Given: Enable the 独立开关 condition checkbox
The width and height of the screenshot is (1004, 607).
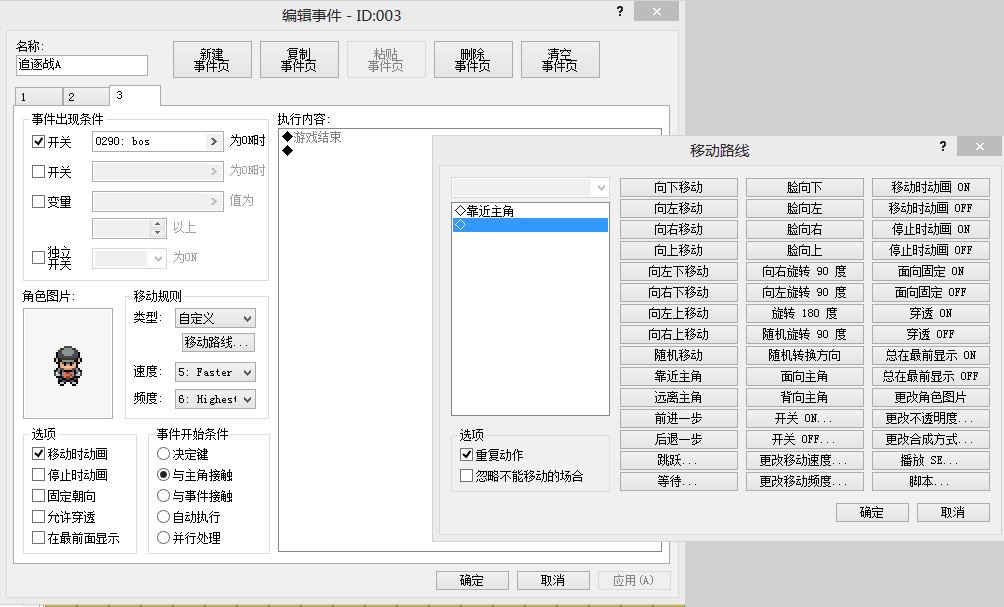Looking at the screenshot, I should [x=38, y=257].
